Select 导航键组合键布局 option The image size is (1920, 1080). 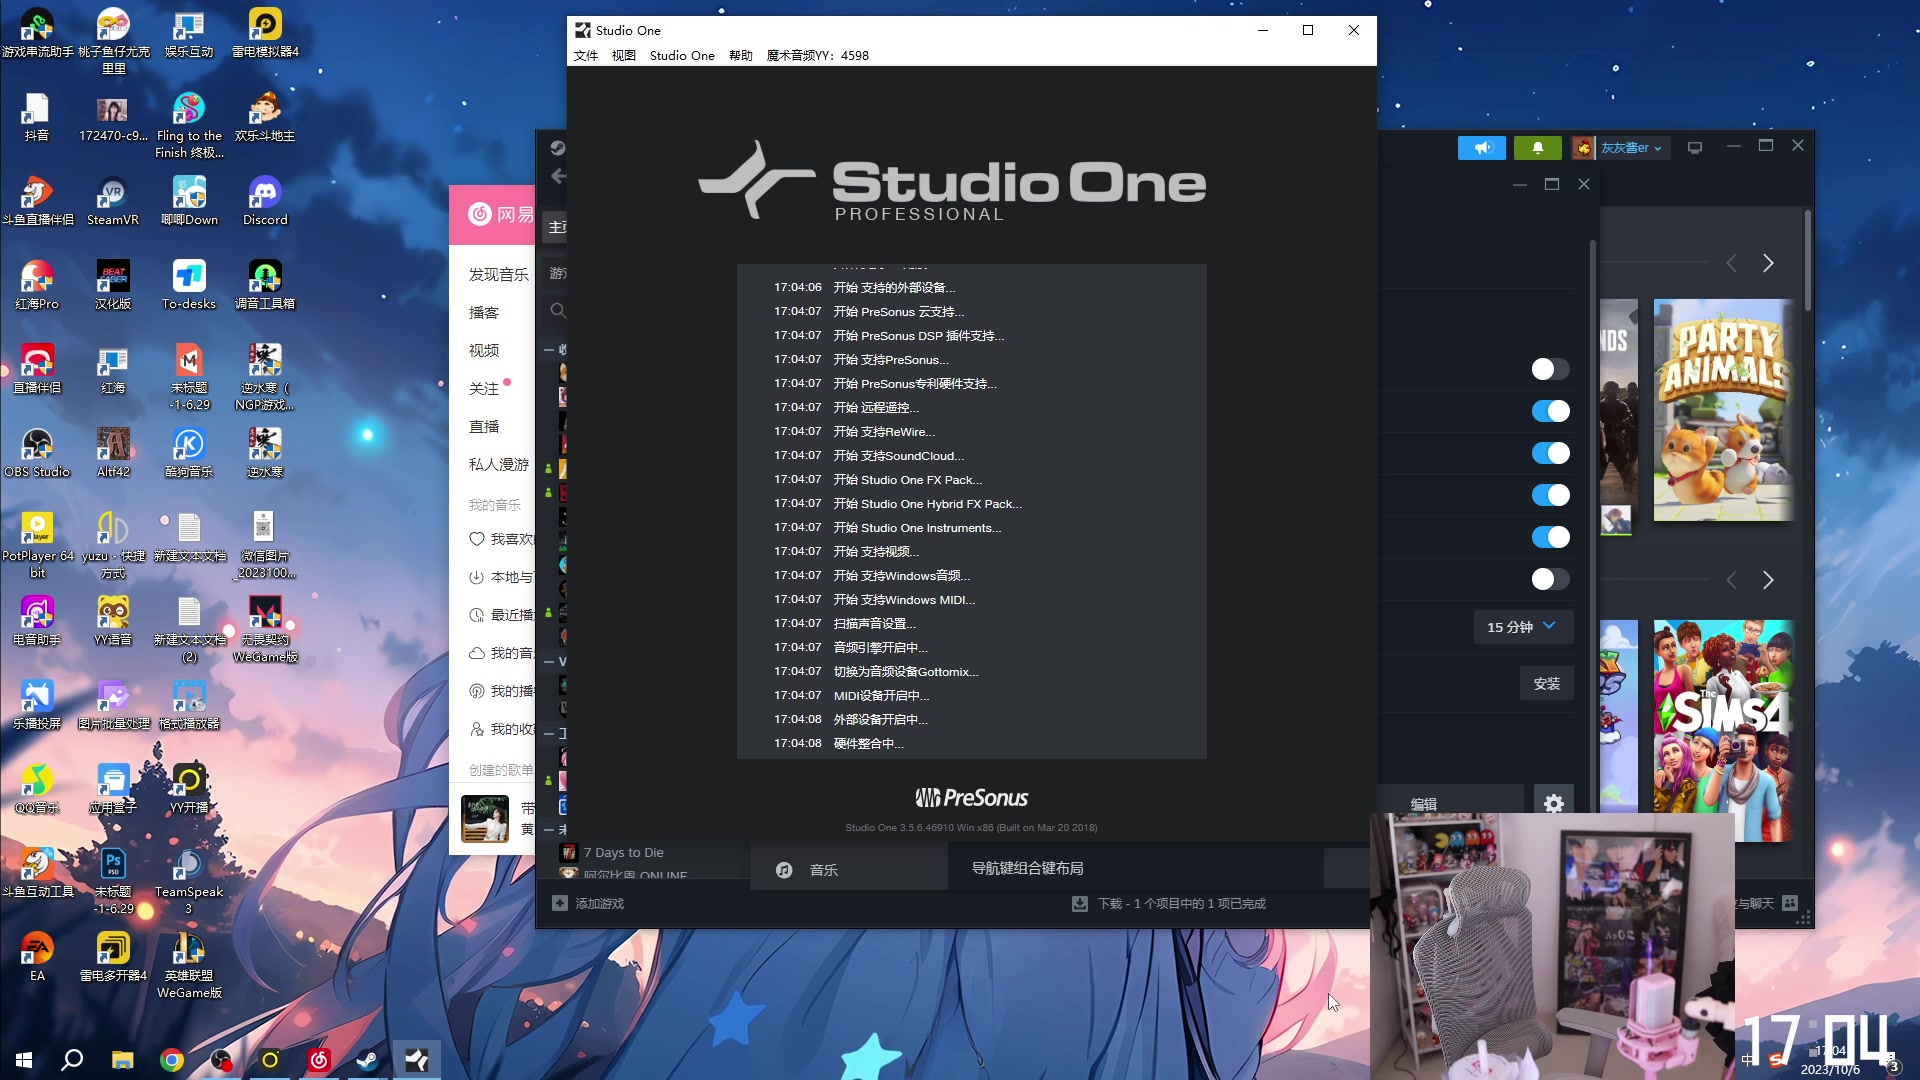1028,868
